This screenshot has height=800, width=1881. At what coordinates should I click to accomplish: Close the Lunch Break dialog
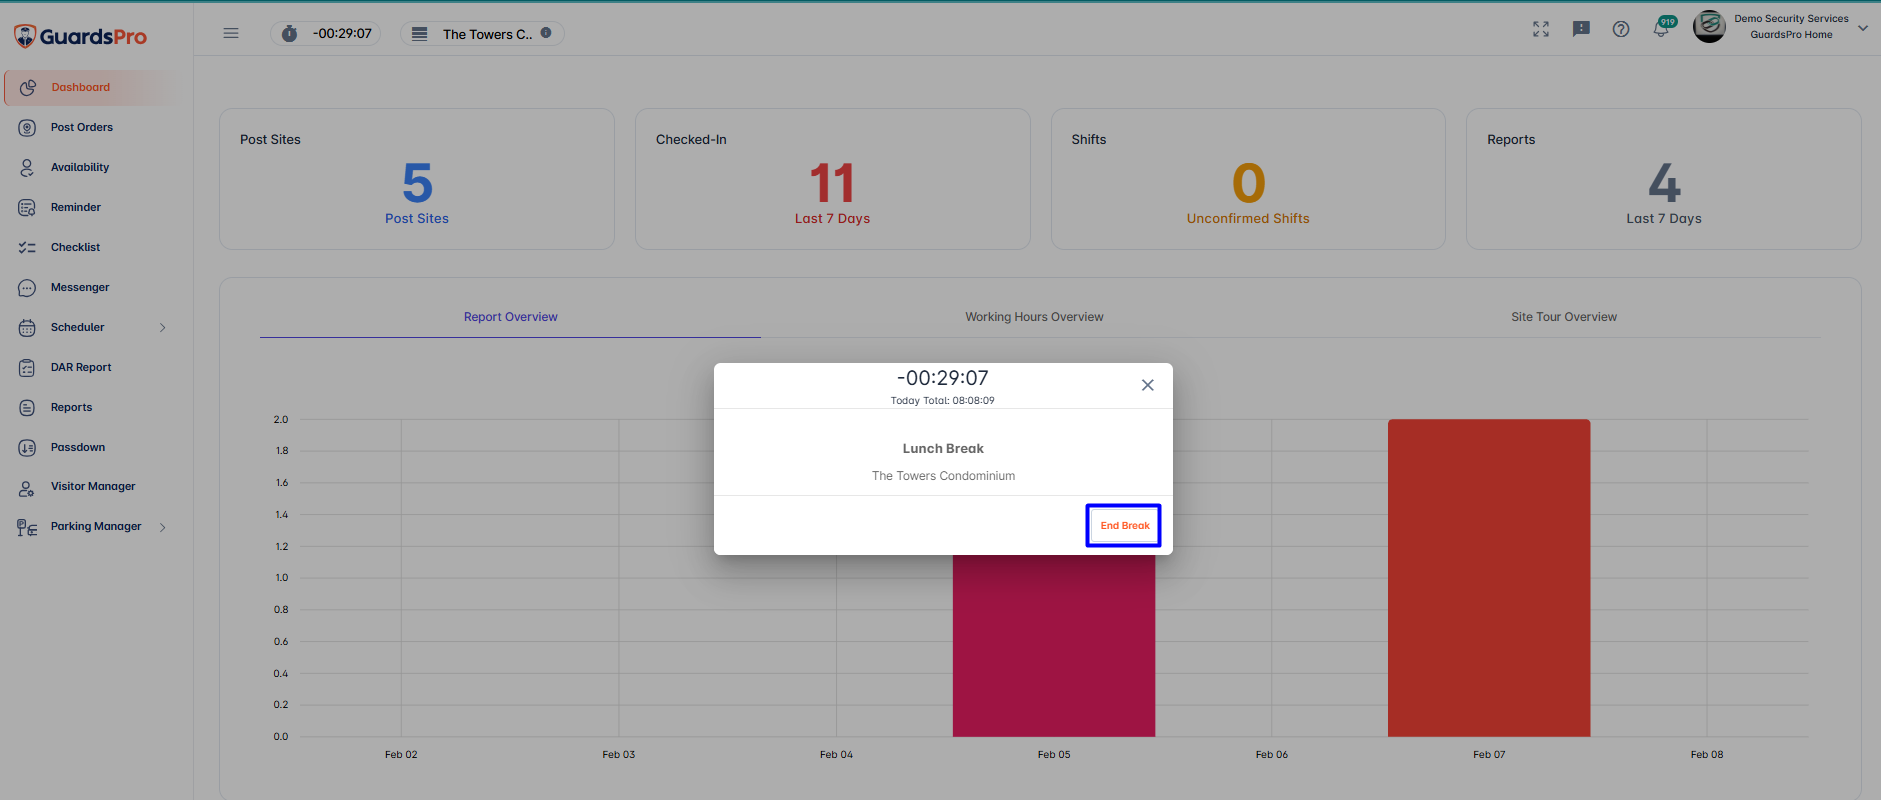point(1147,385)
